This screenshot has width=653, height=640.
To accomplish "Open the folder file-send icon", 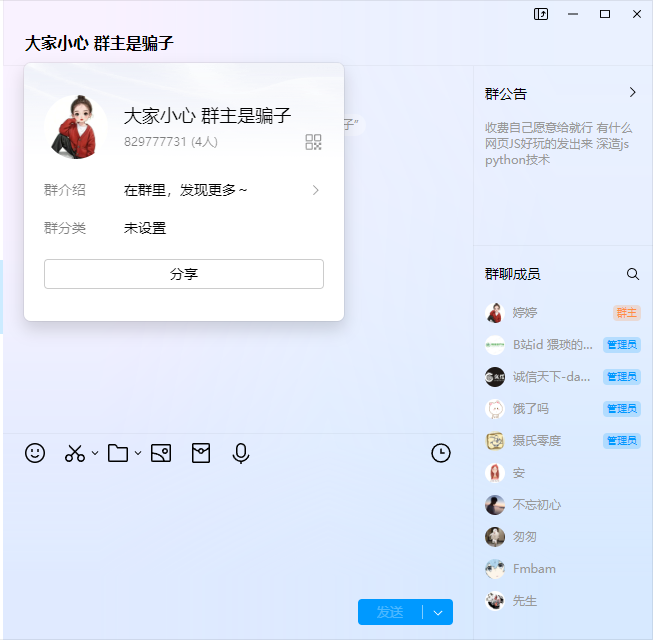I will [118, 453].
